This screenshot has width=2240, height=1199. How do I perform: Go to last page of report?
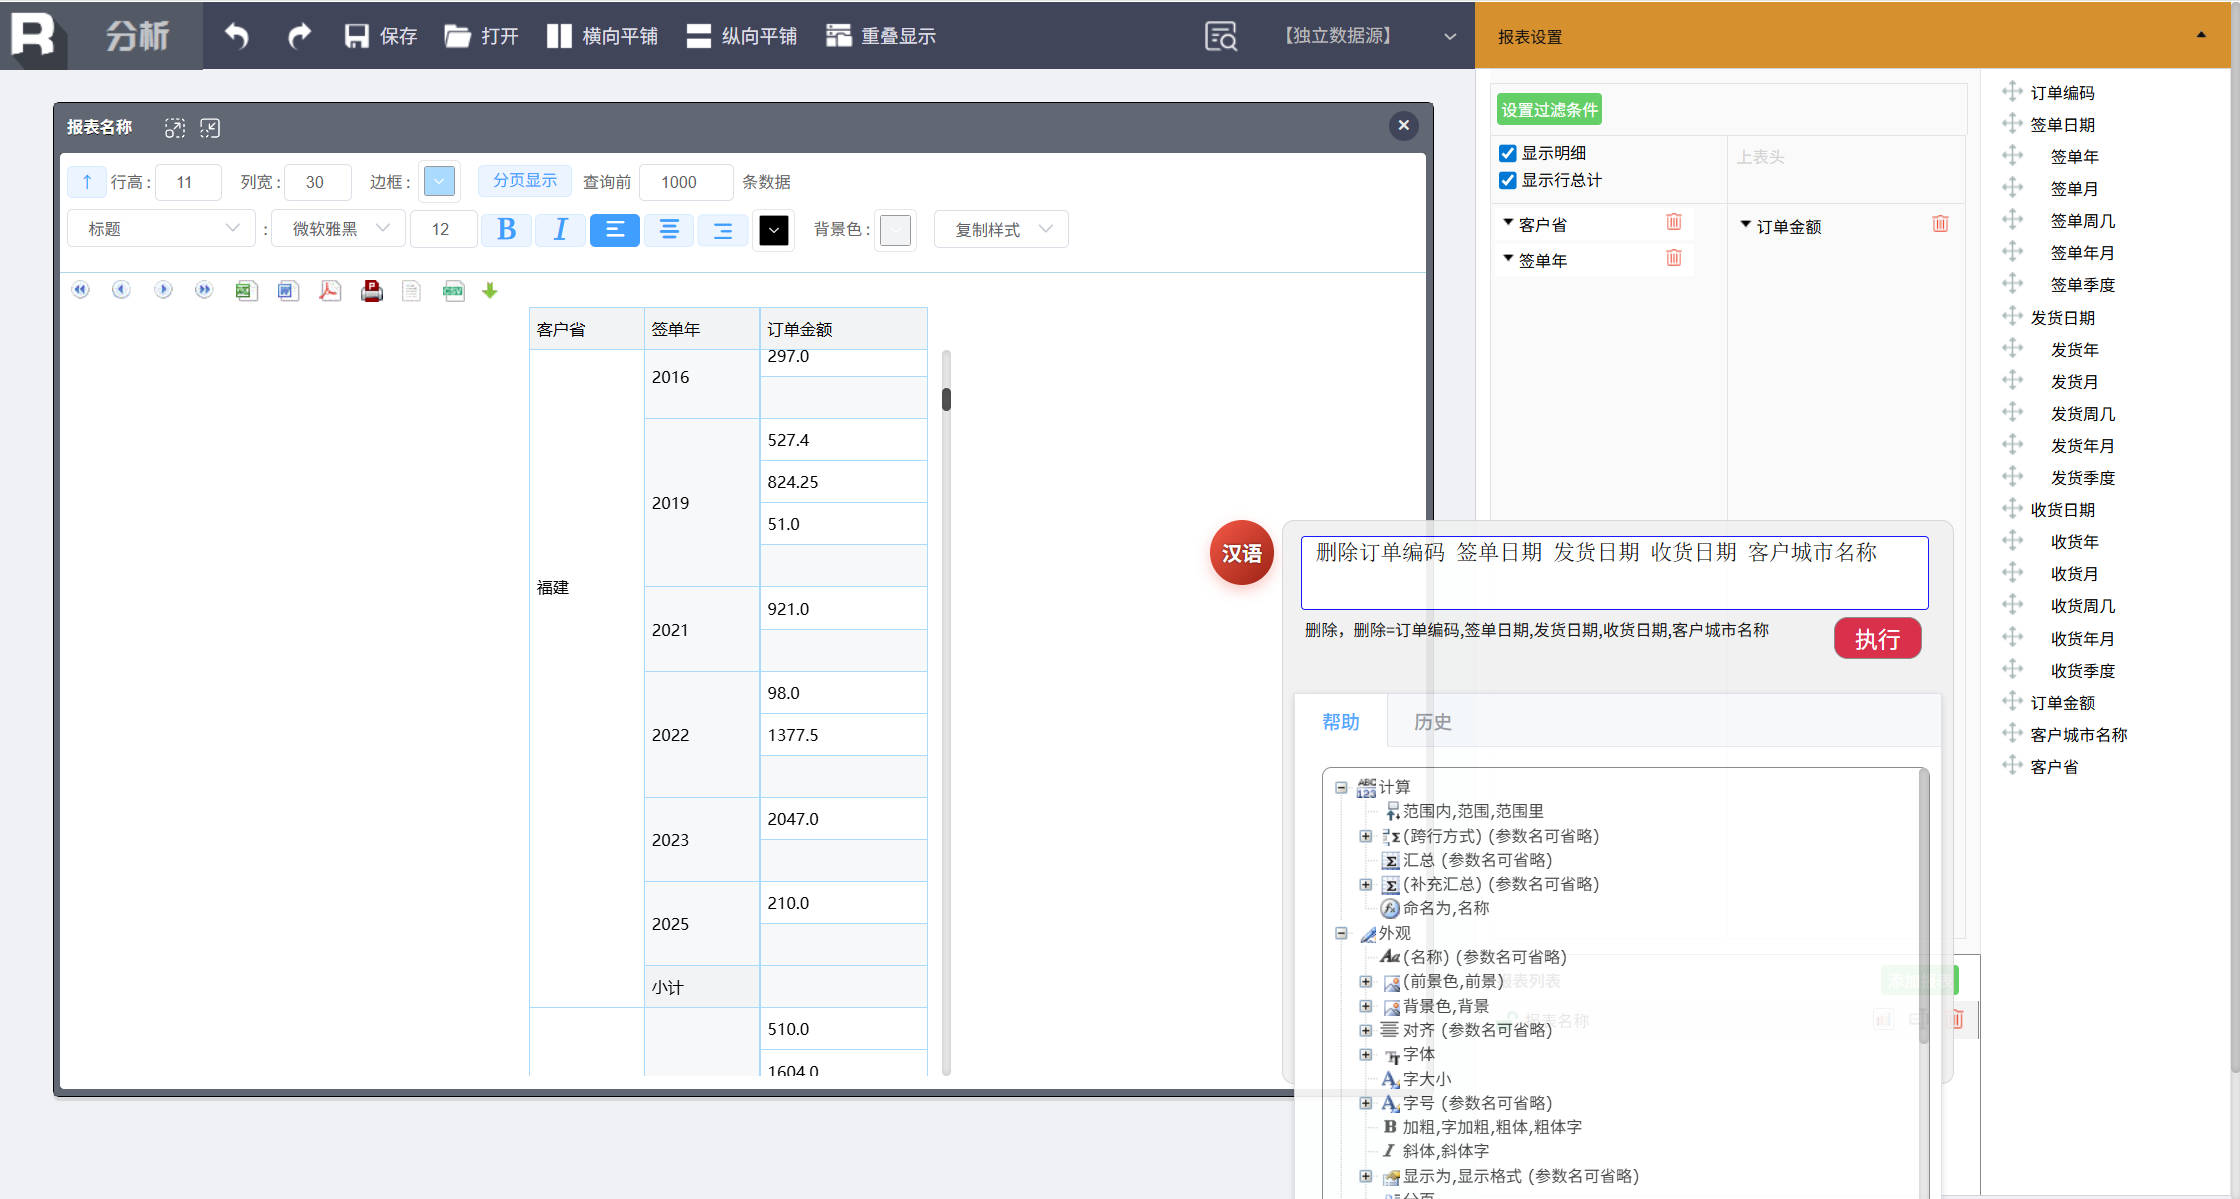click(x=204, y=290)
